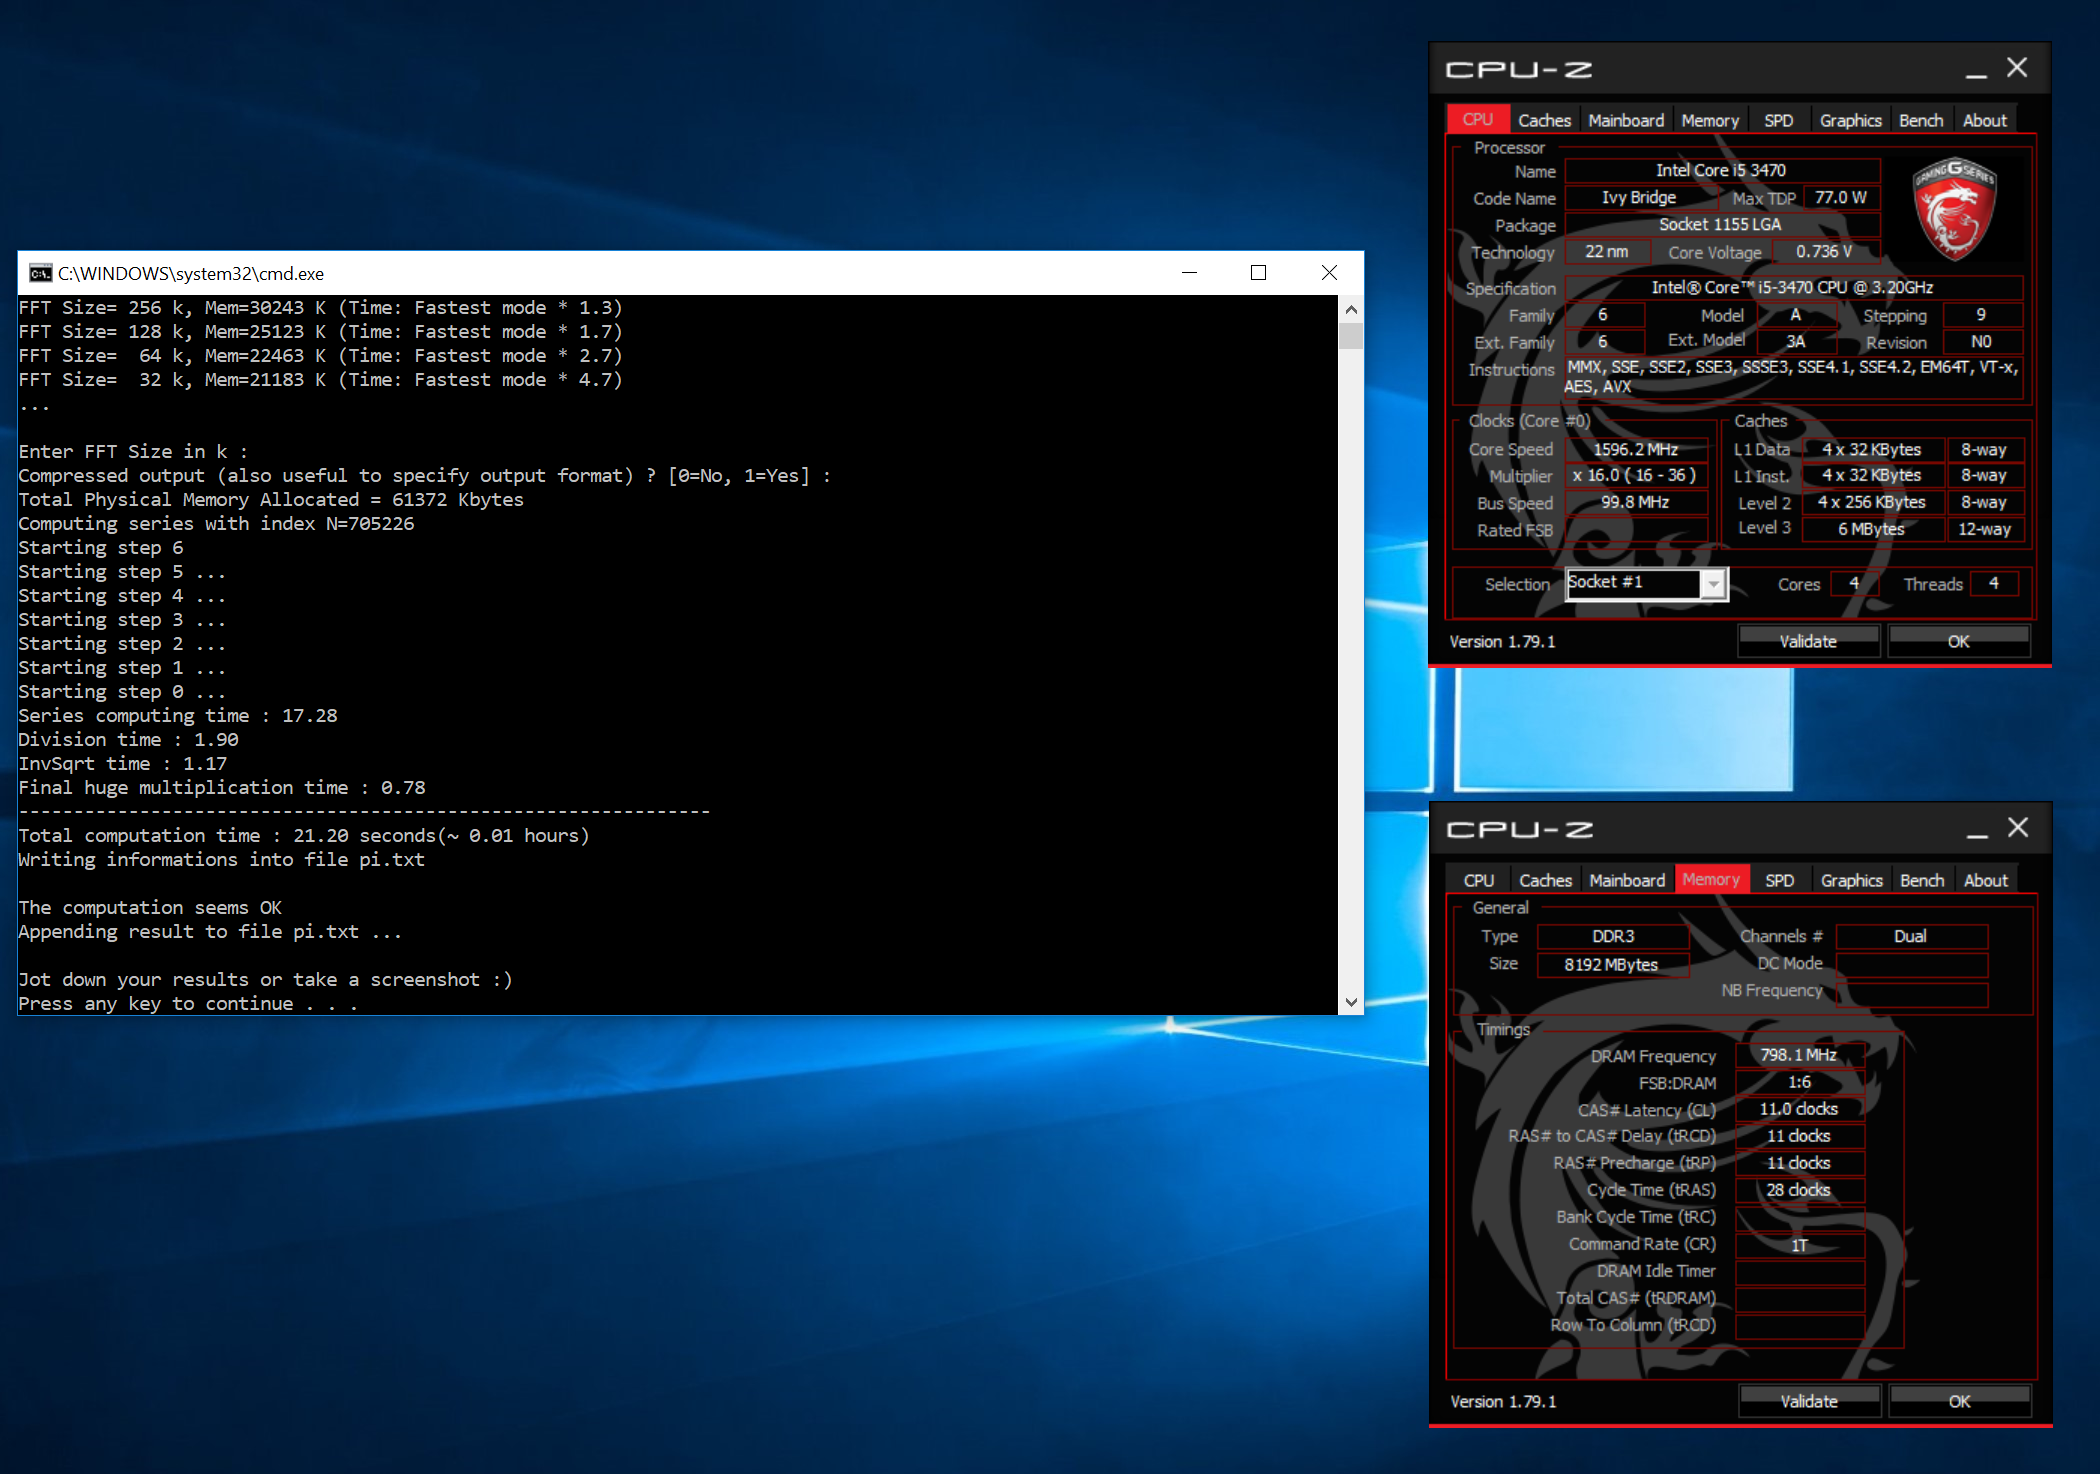The width and height of the screenshot is (2100, 1474).
Task: Open About tab in upper CPU-Z window
Action: pos(1985,120)
